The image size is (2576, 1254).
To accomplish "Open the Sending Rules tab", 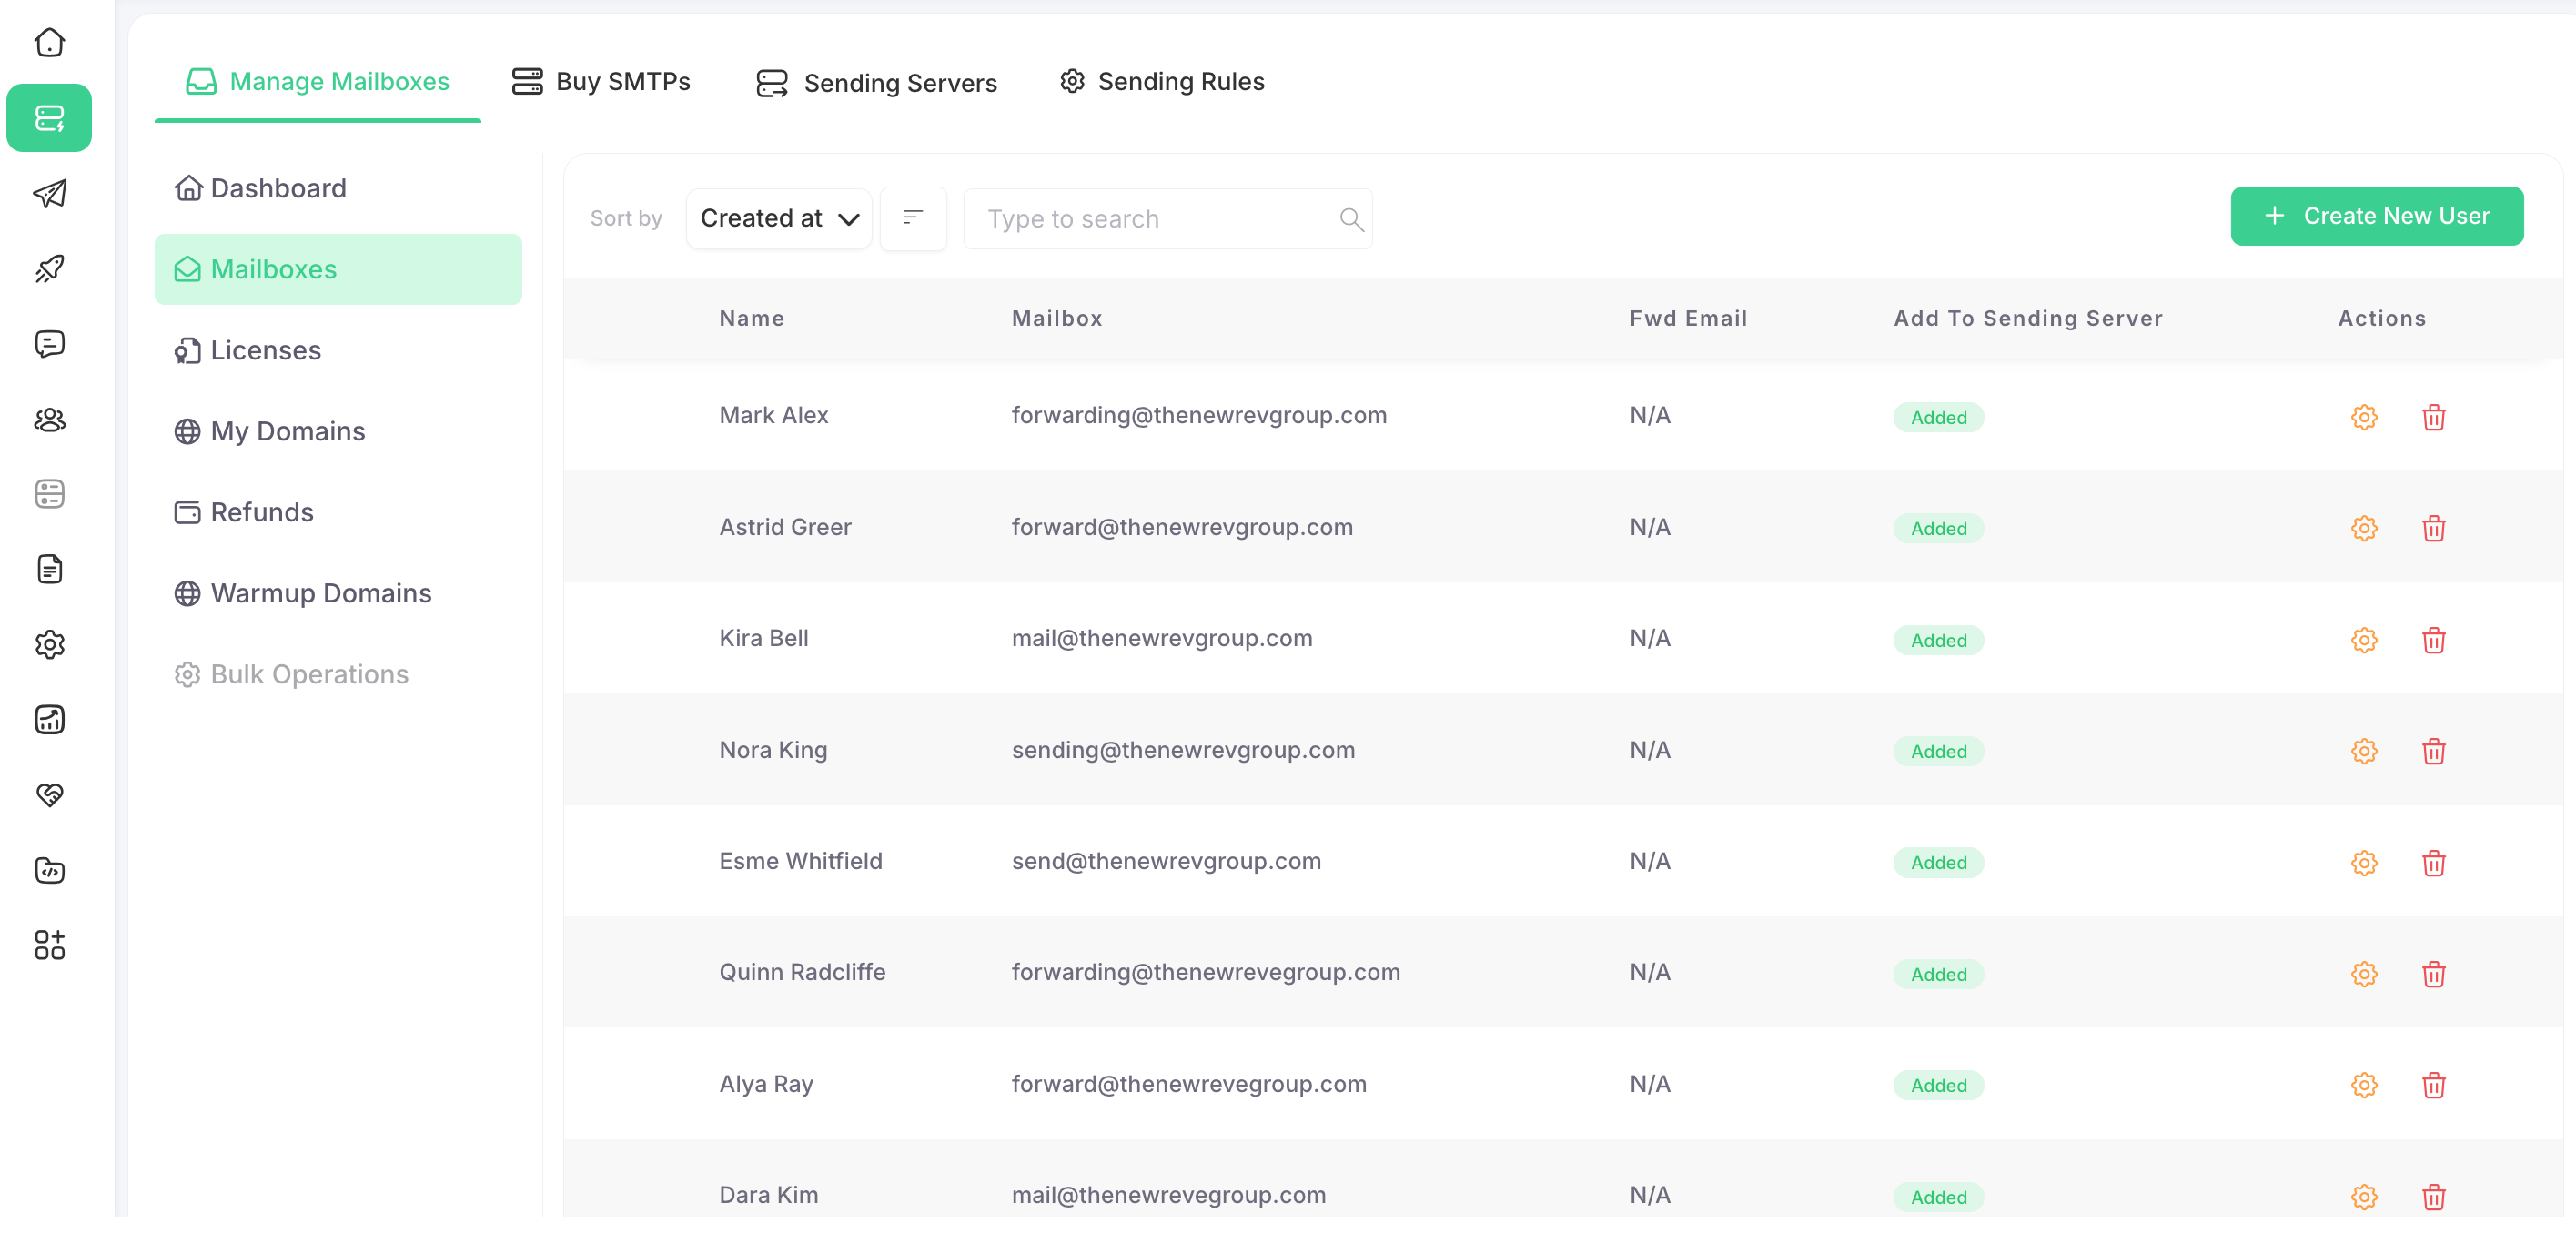I will [x=1161, y=81].
